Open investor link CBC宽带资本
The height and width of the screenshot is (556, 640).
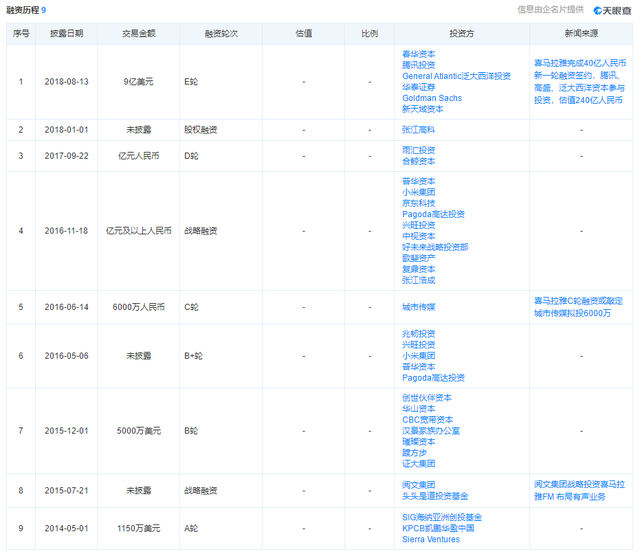(x=427, y=420)
